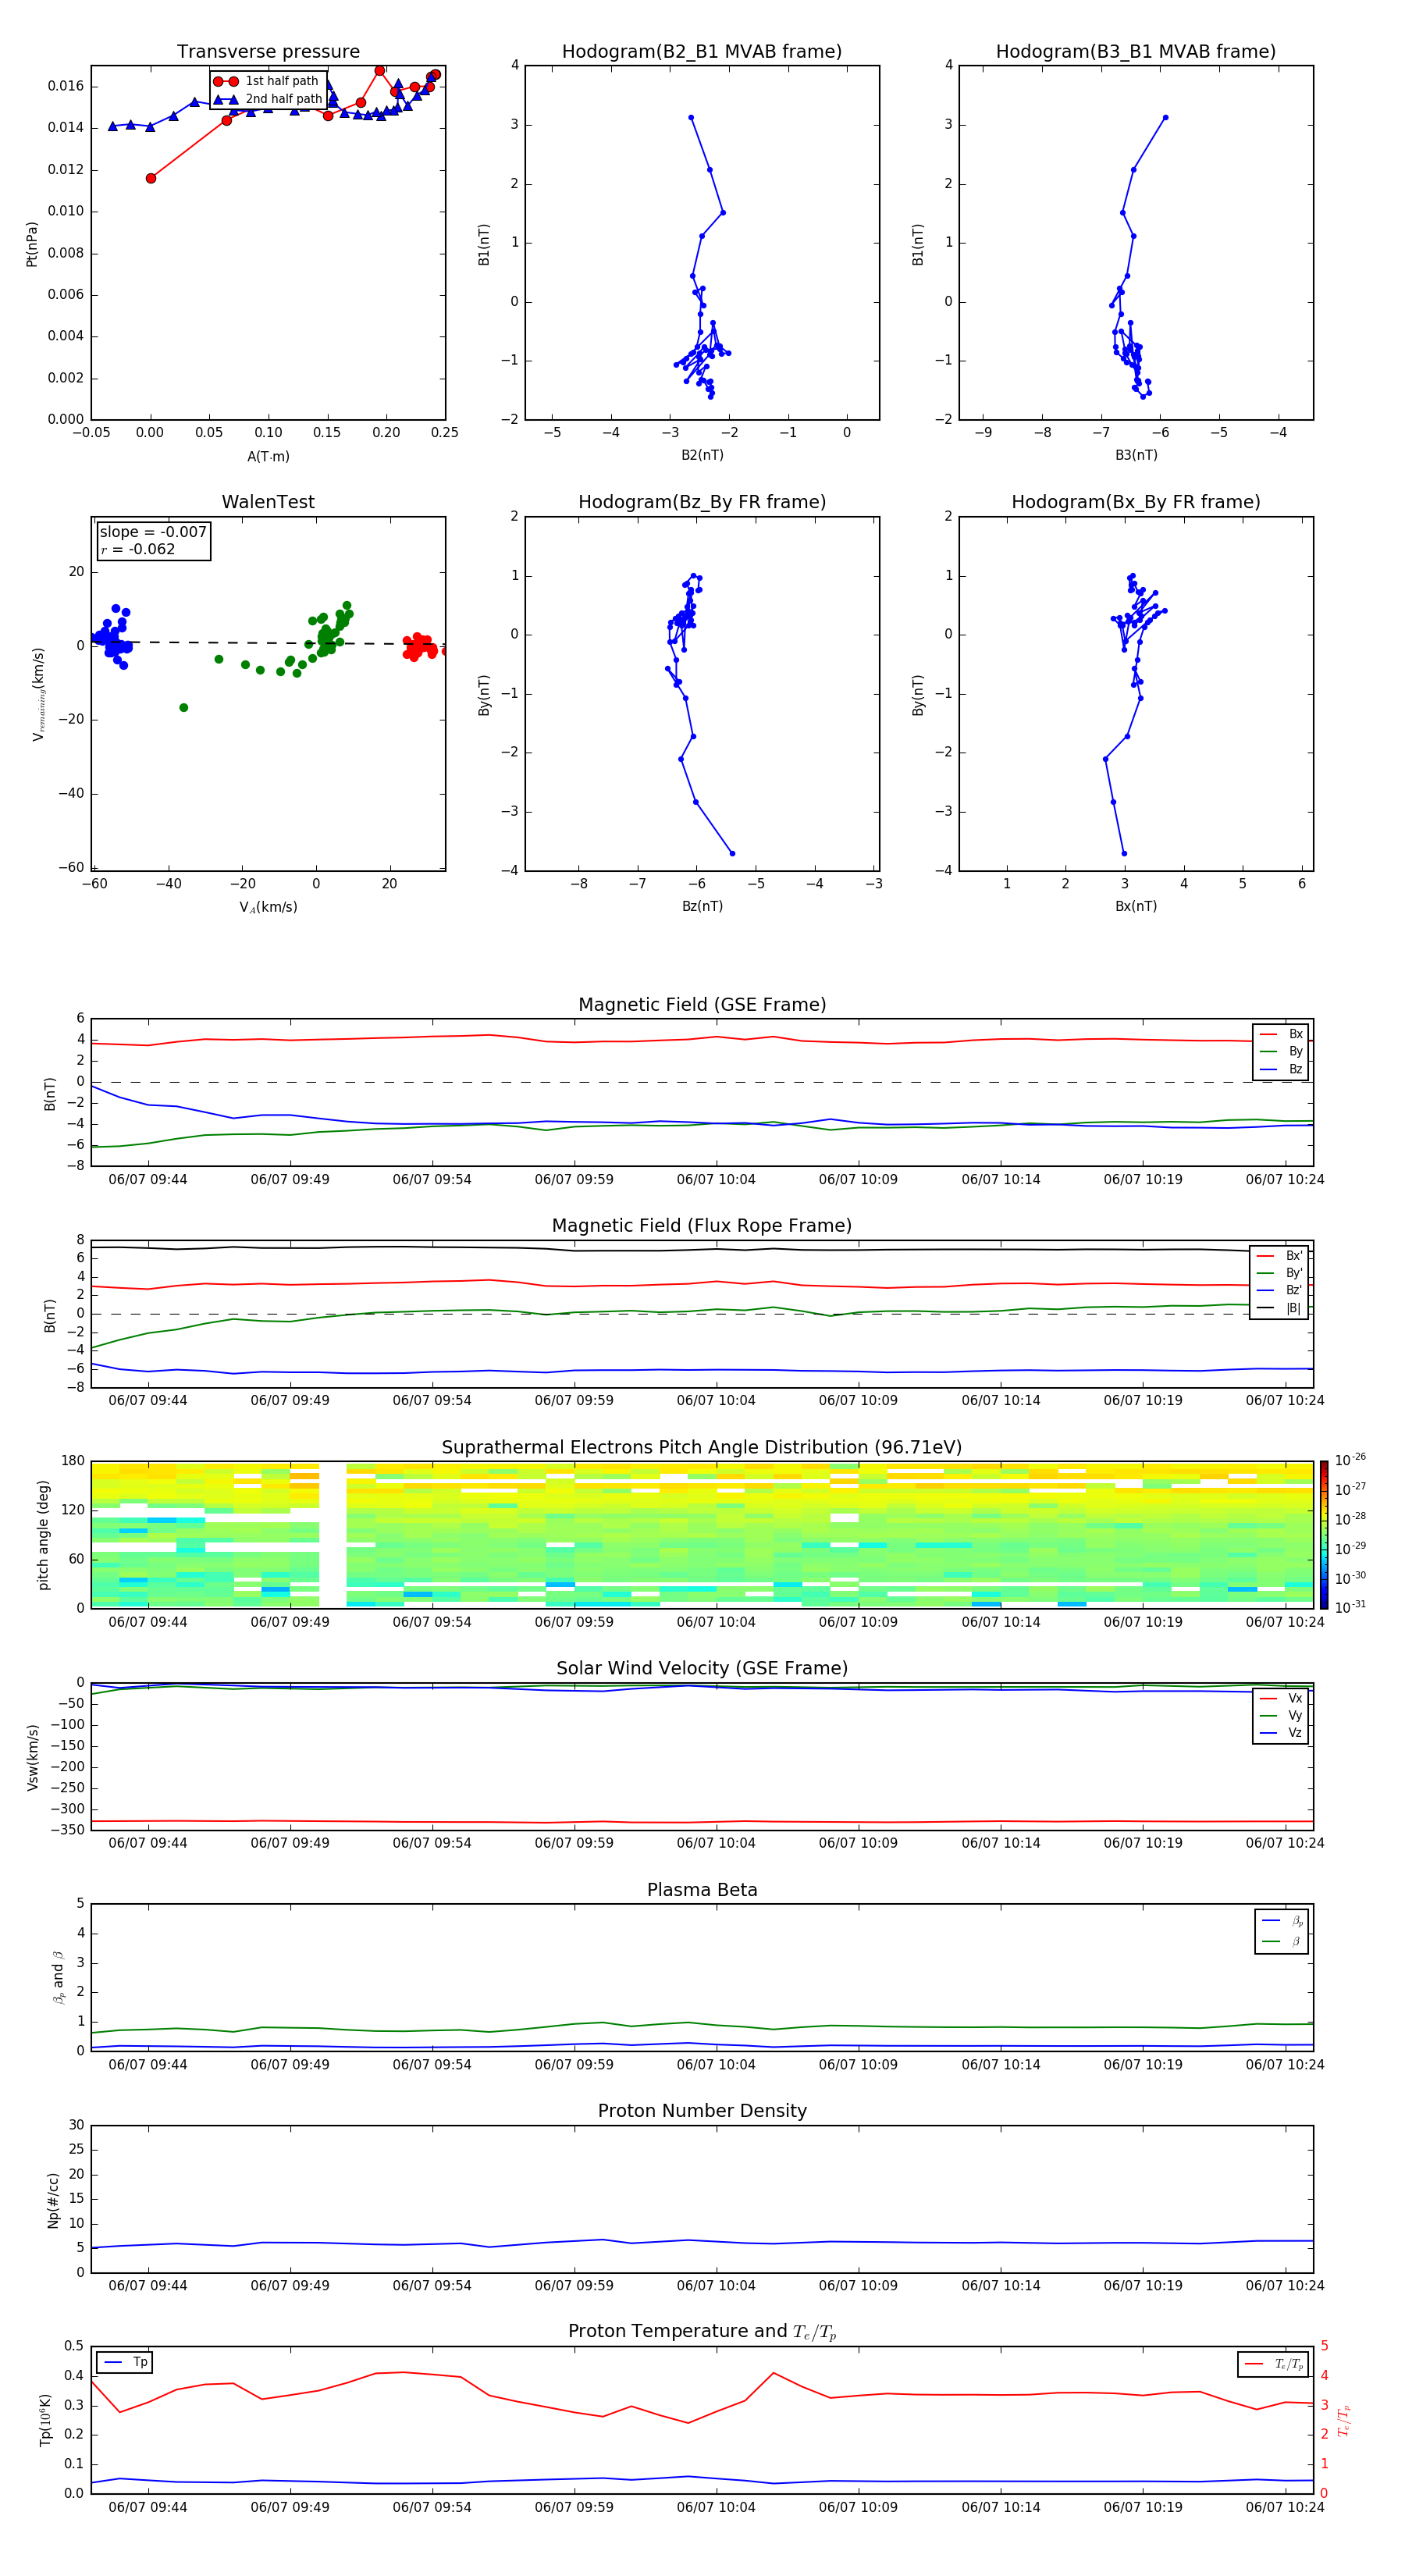This screenshot has width=1405, height=2576.
Task: Click the Suprathermal Electrons Pitch Angle Distribution title
Action: (702, 1447)
